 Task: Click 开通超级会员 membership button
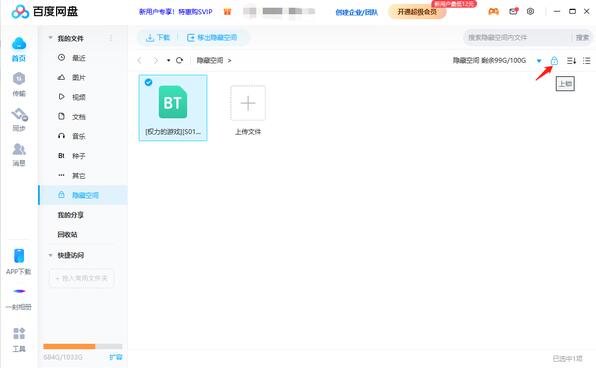click(417, 12)
